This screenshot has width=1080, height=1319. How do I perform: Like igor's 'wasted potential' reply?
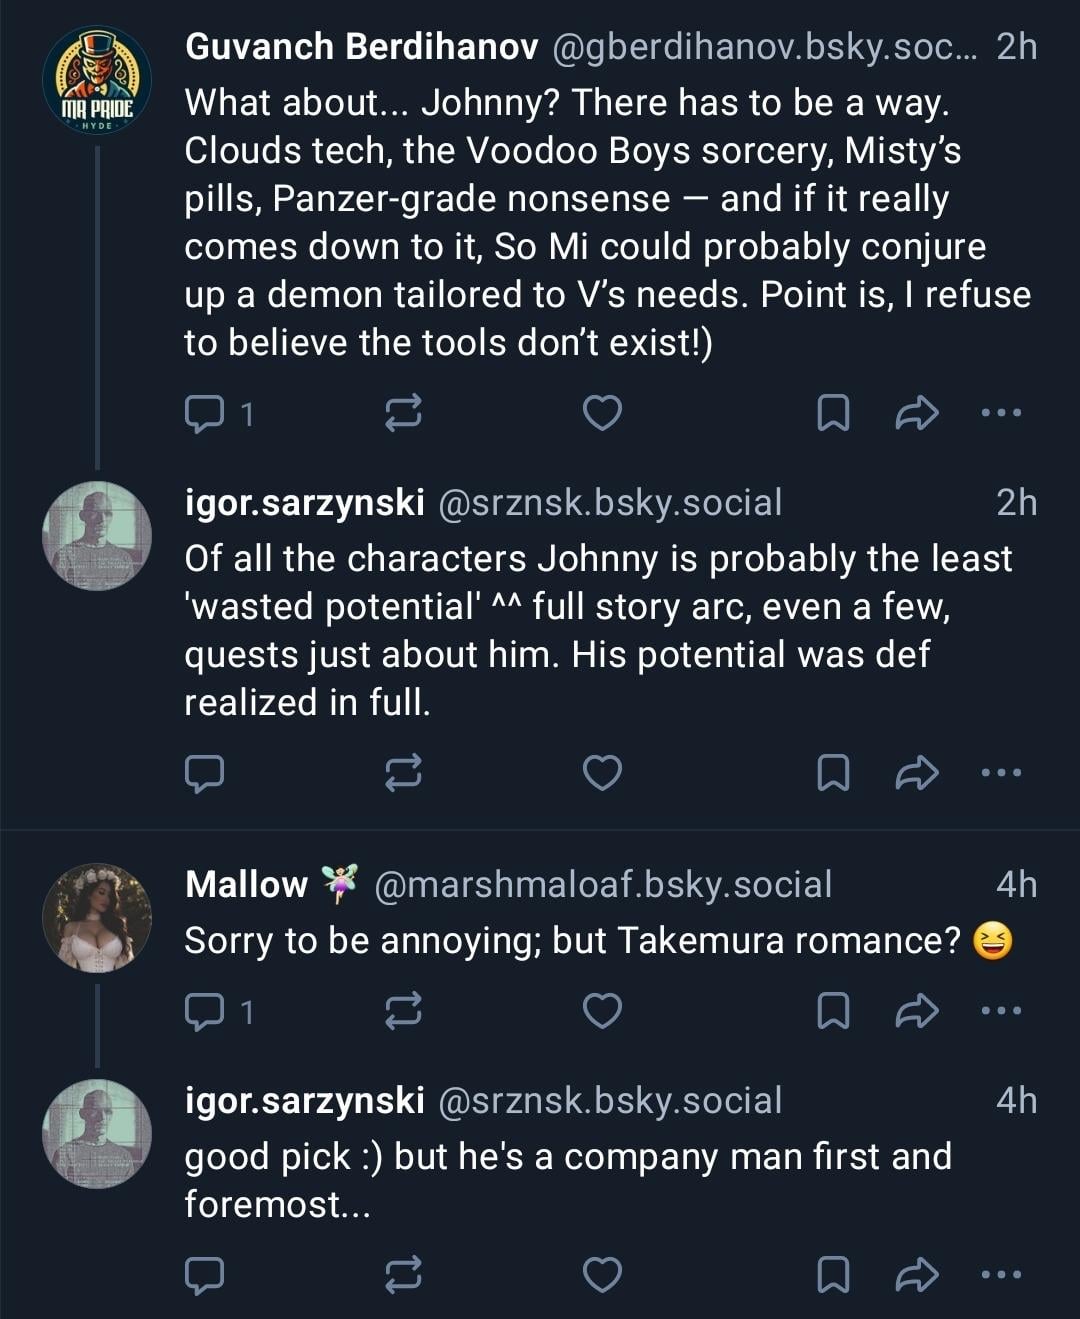pos(602,773)
